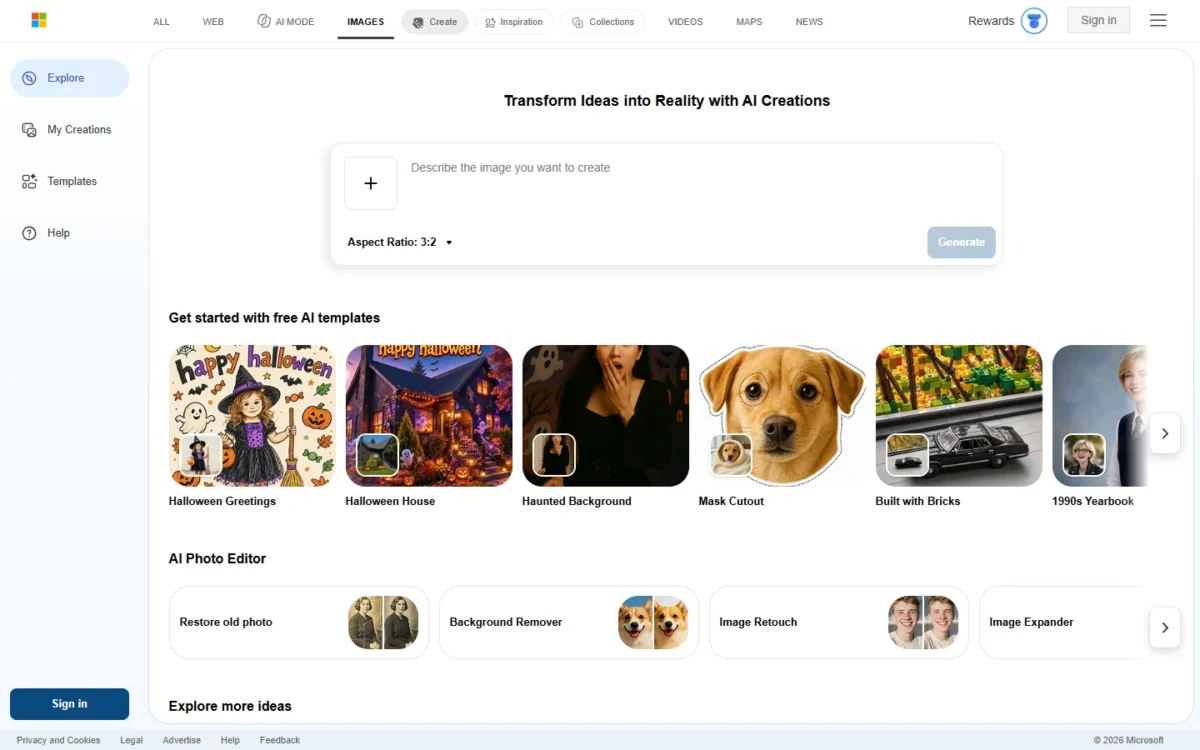Show next AI Photo Editor tools arrow

(1165, 628)
